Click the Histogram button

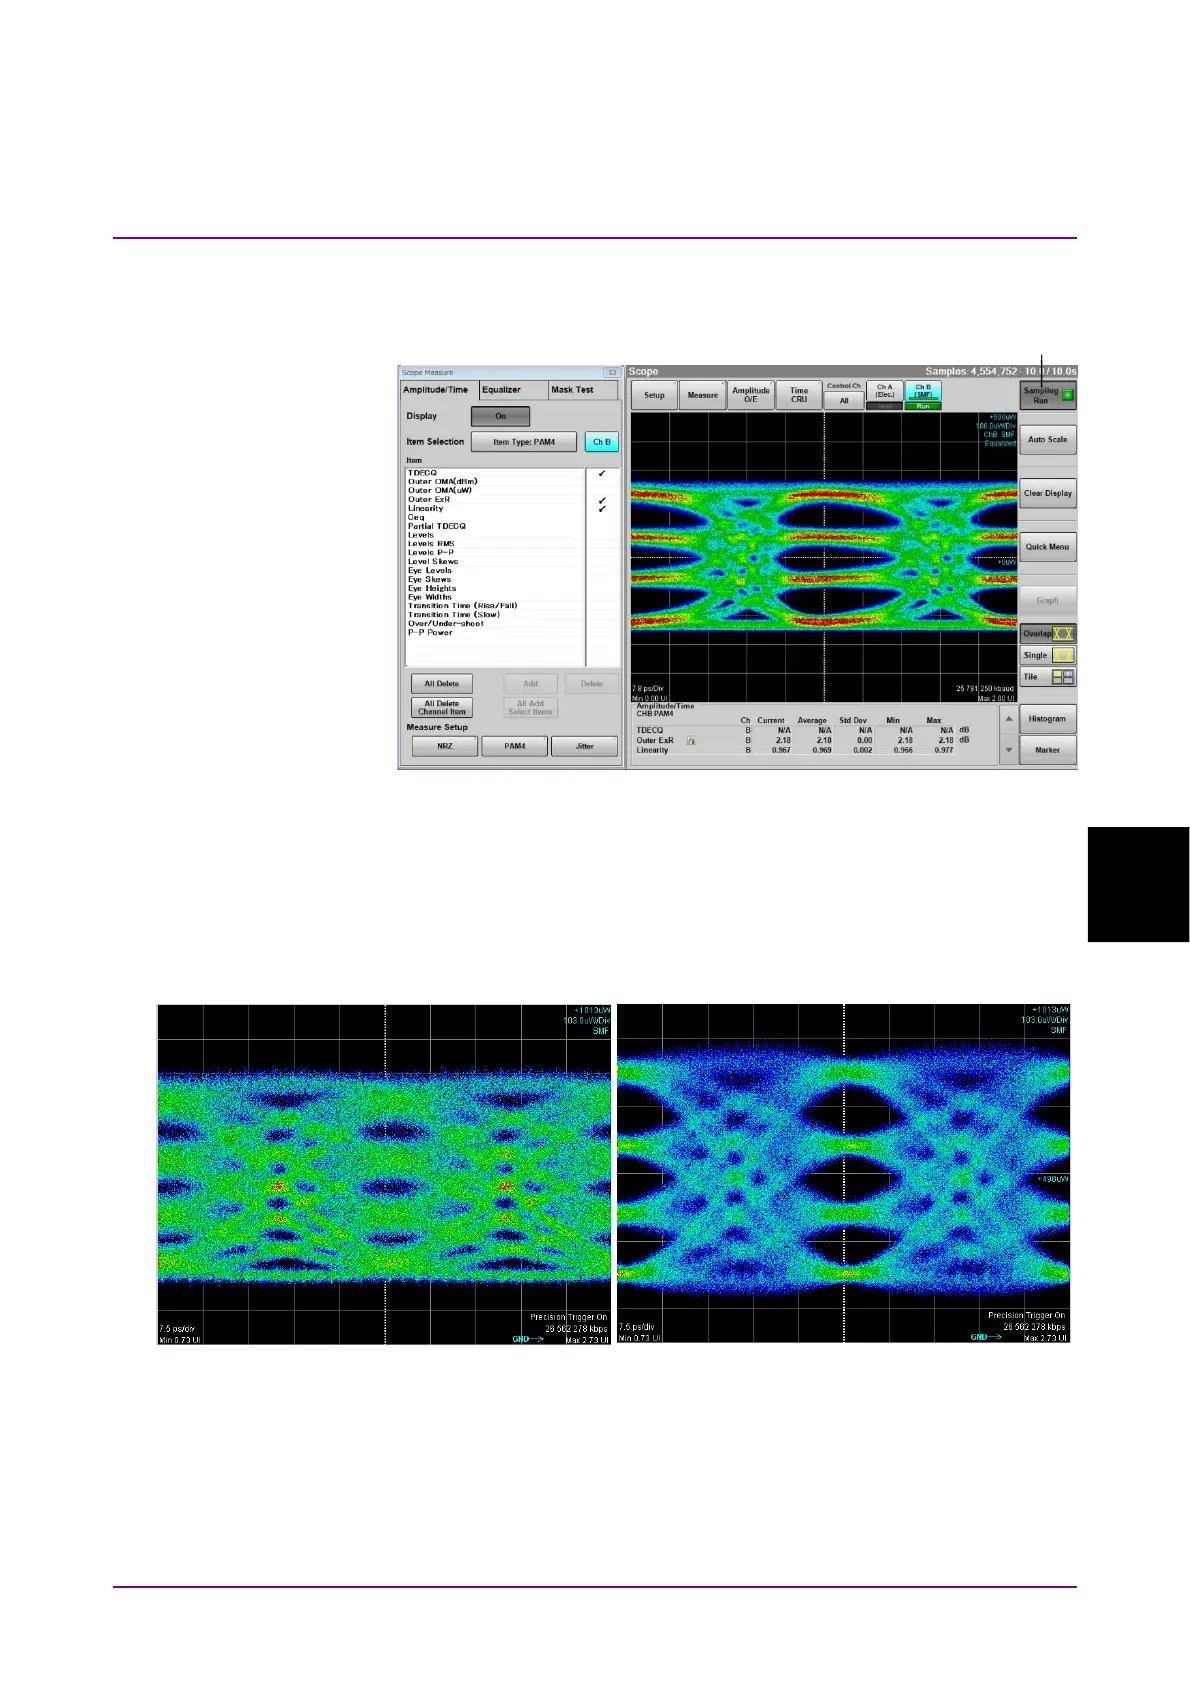1048,719
